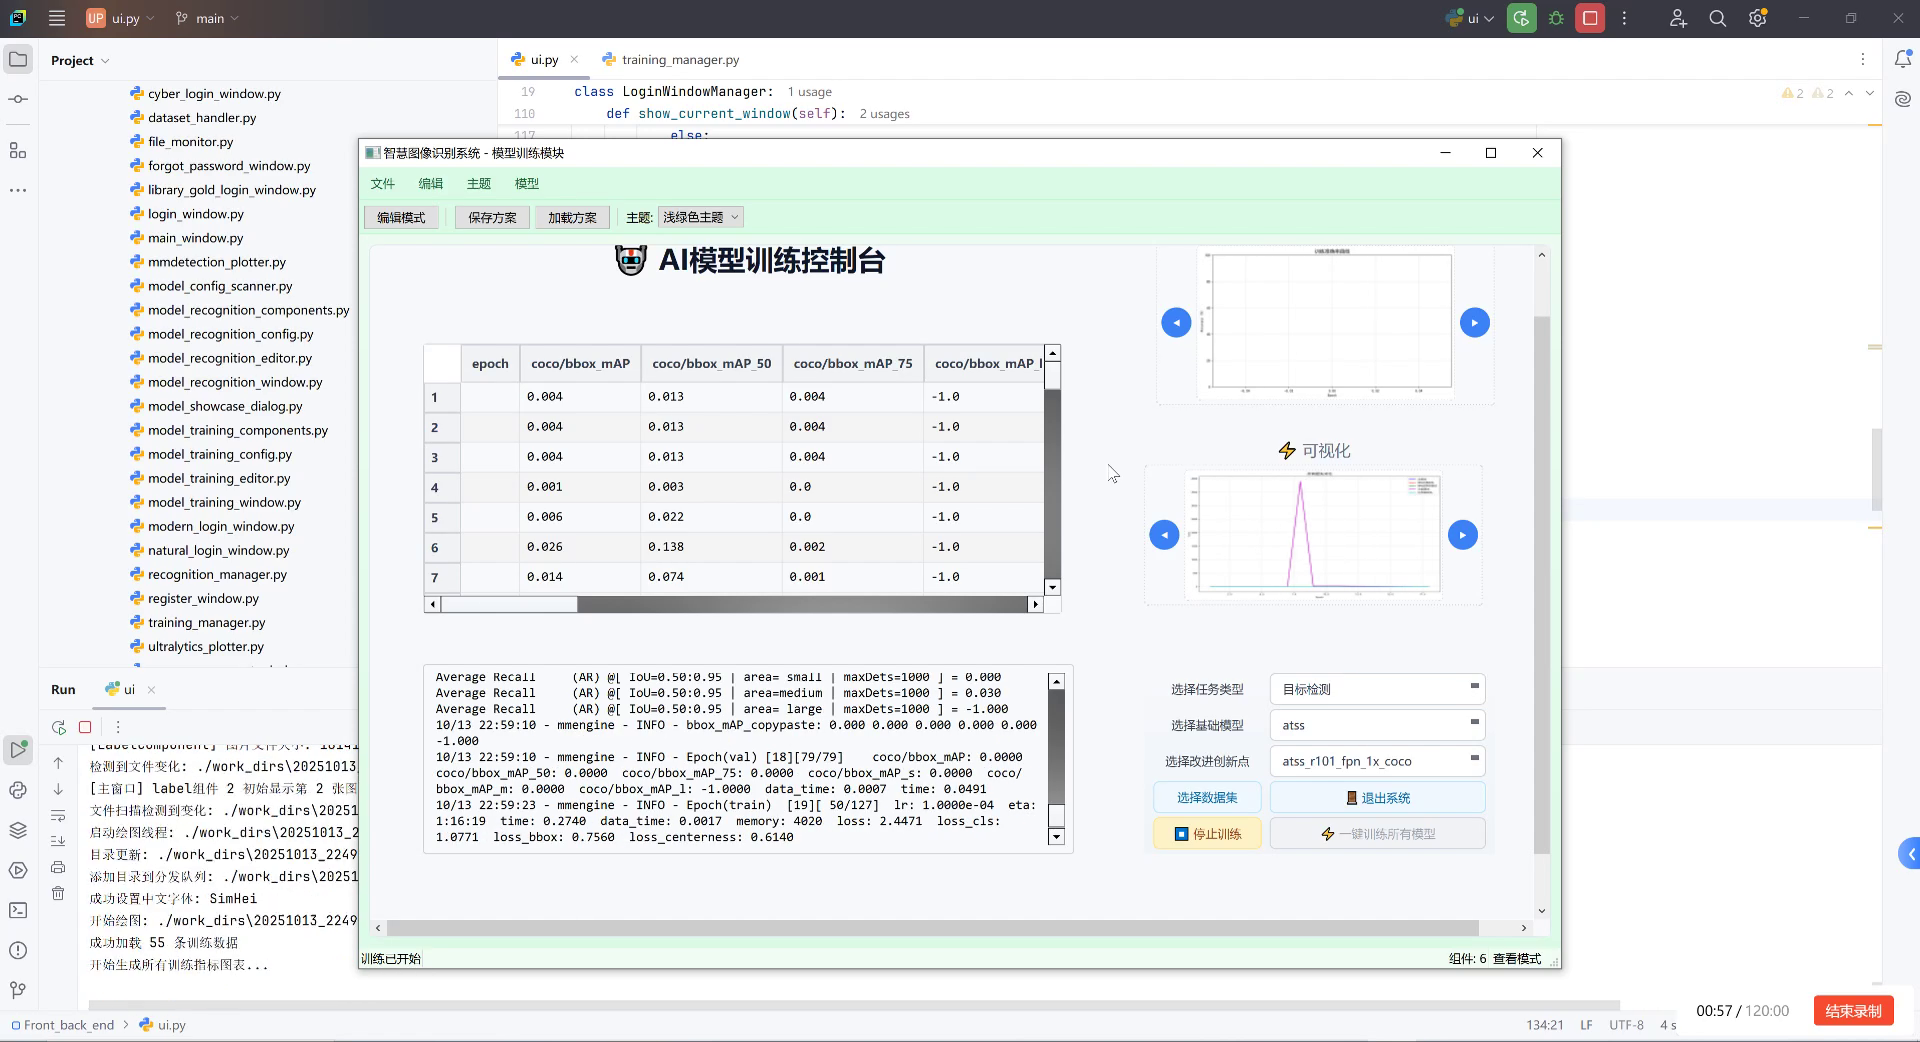The height and width of the screenshot is (1042, 1920).
Task: Open the Structure tool window icon
Action: pyautogui.click(x=18, y=150)
